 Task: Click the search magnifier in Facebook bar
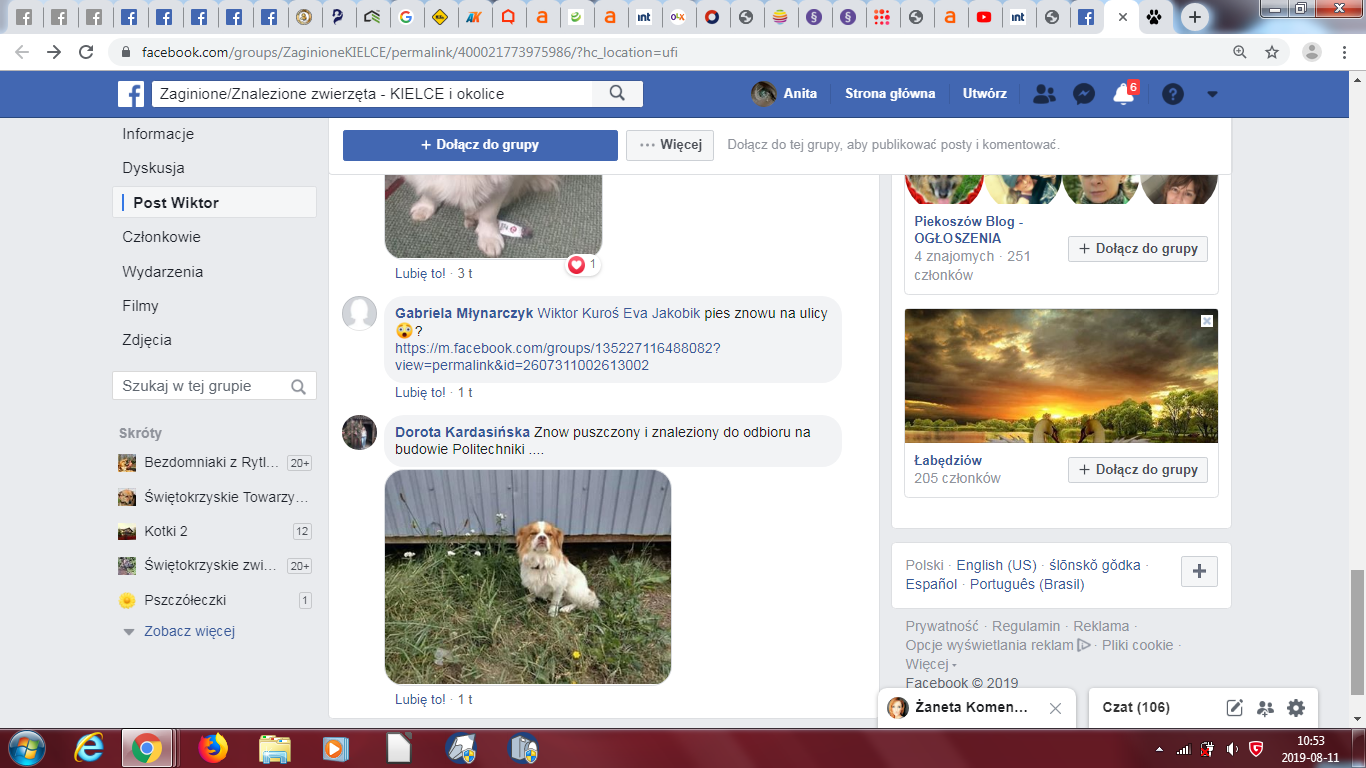[x=617, y=93]
